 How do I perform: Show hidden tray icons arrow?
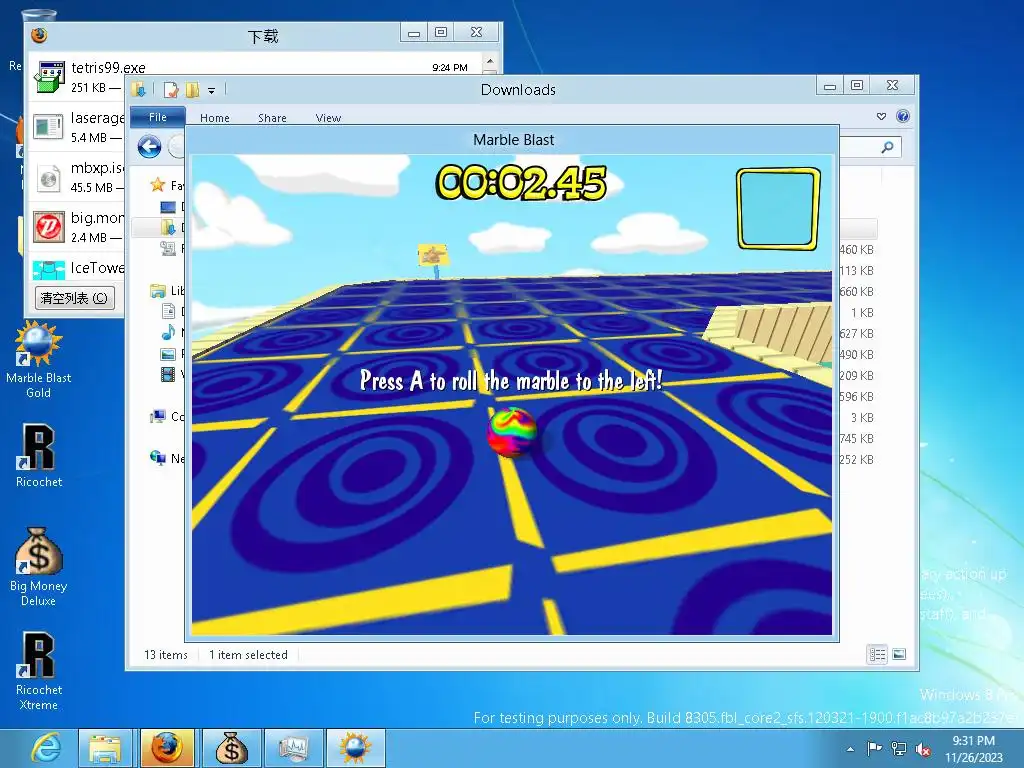coord(850,749)
